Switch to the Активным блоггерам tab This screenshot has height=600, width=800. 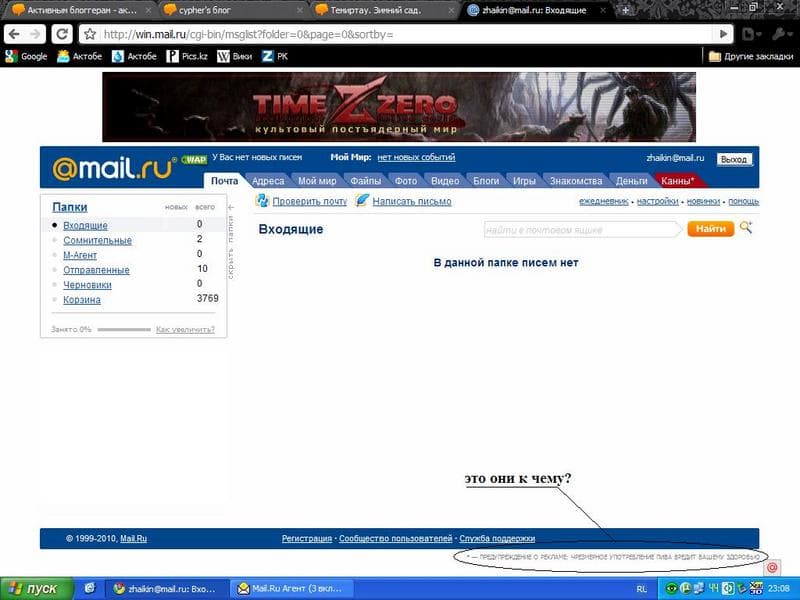81,10
